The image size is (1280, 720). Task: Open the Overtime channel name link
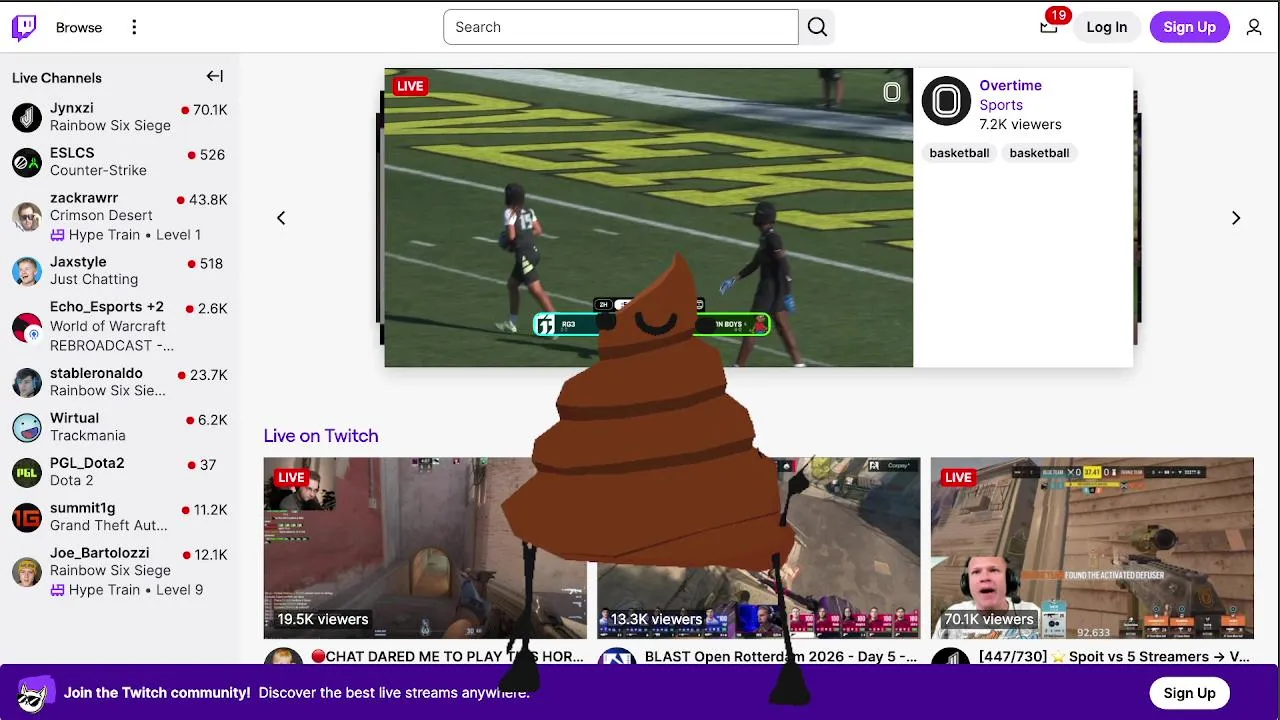tap(1010, 85)
